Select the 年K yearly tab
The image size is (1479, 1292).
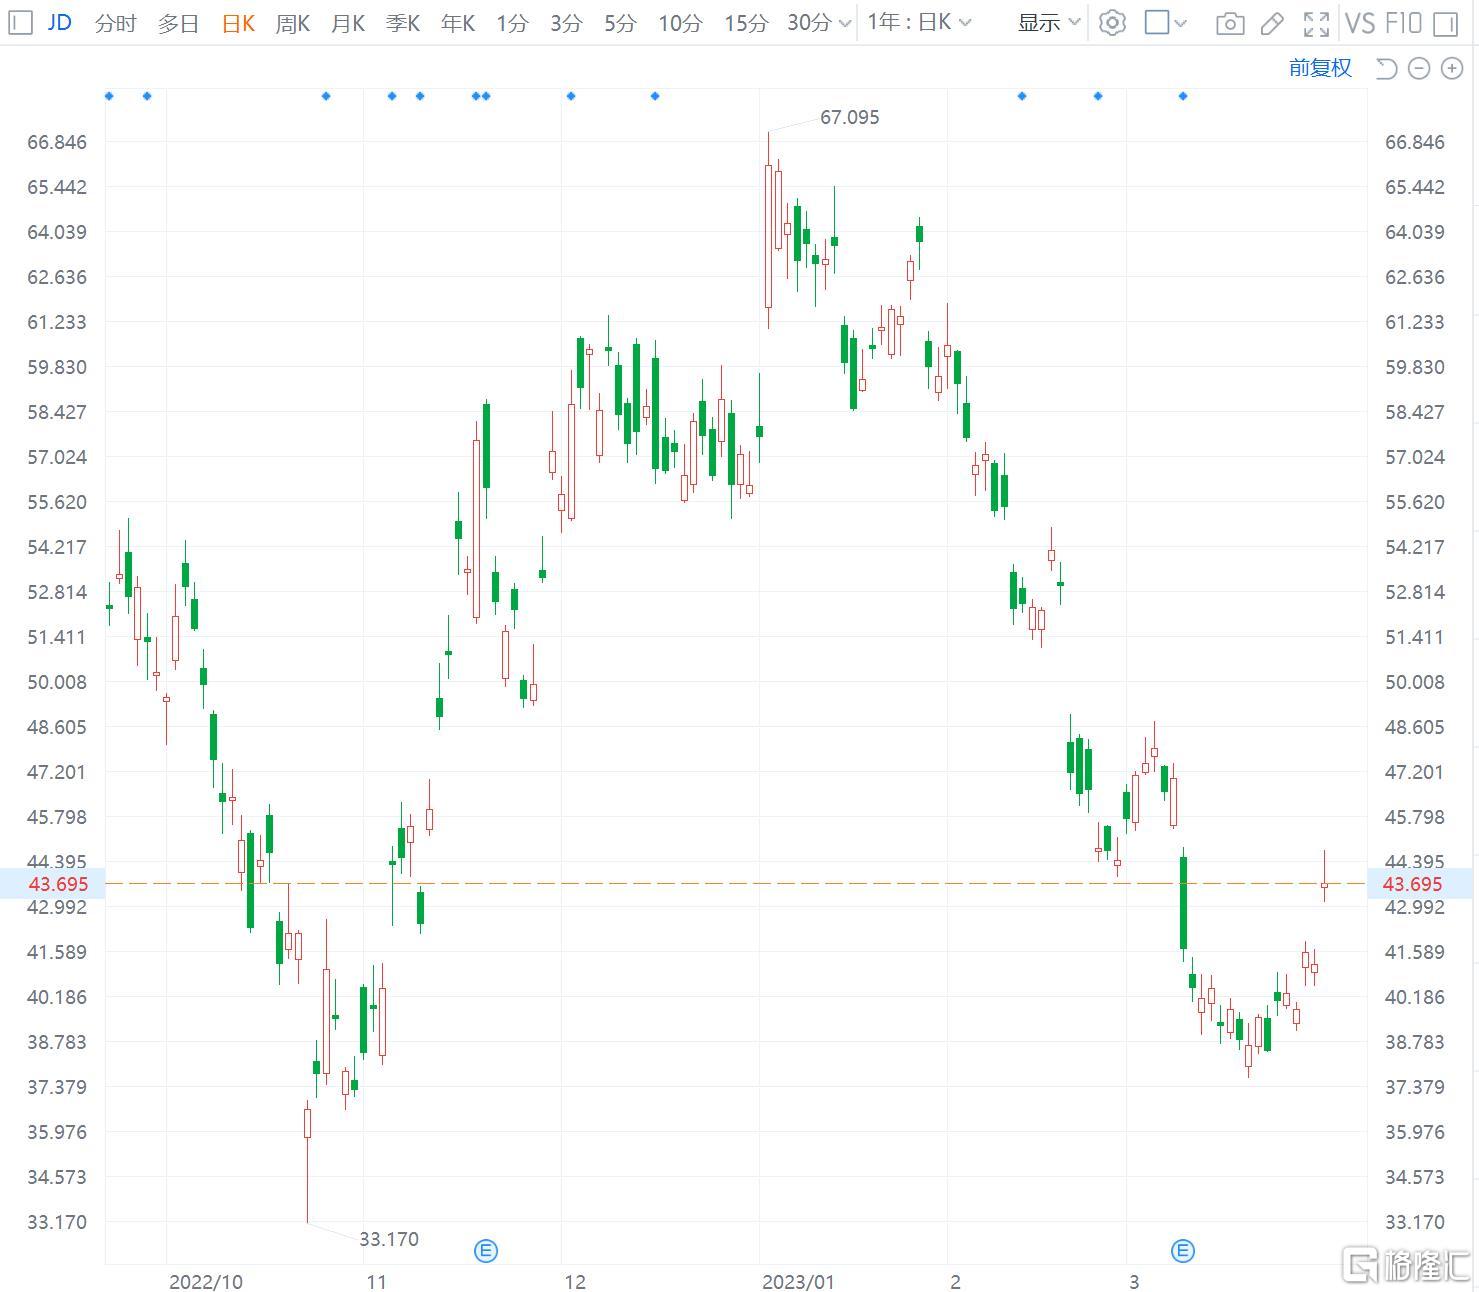(458, 23)
